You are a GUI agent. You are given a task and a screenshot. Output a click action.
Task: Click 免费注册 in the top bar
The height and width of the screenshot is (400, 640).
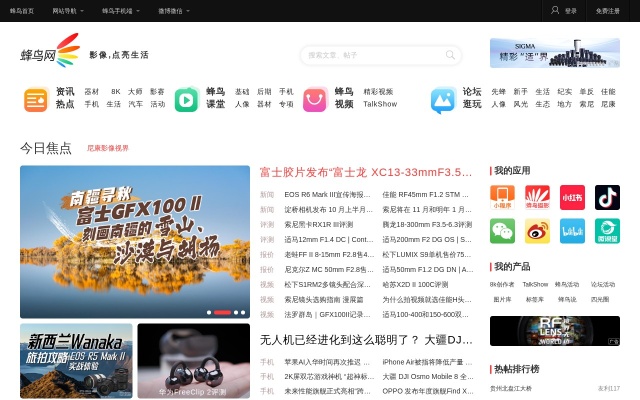click(608, 11)
